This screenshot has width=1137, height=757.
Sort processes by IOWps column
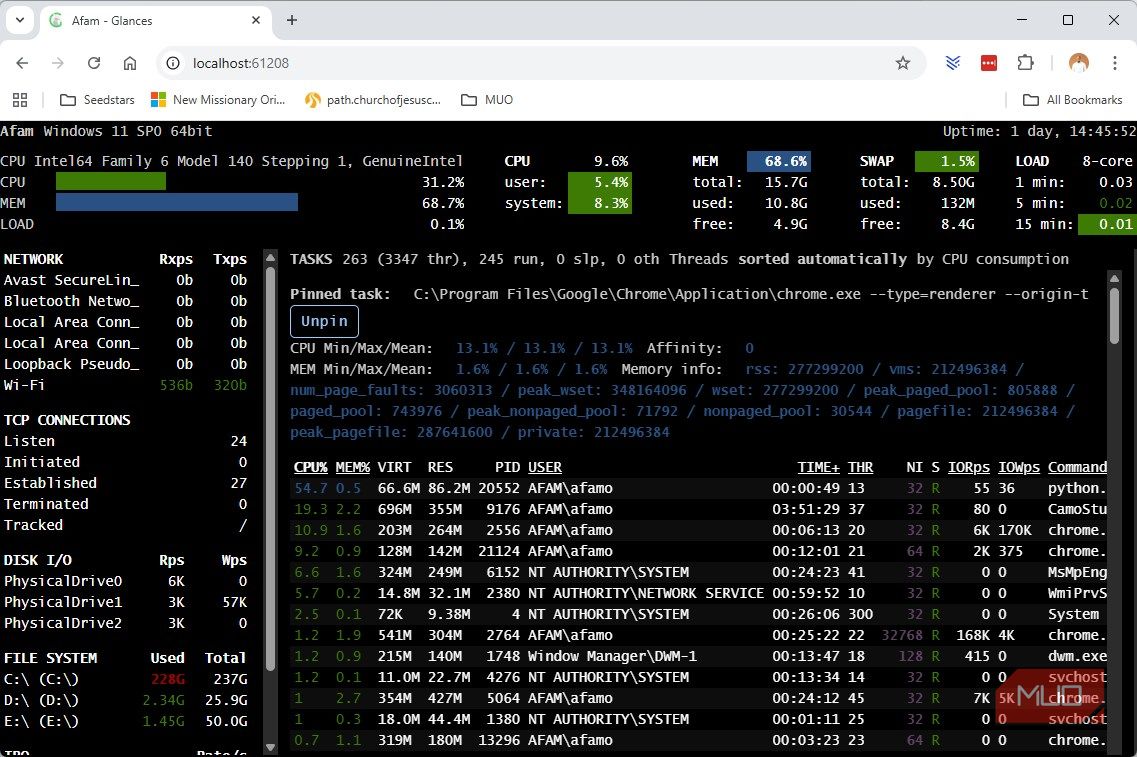[1019, 468]
